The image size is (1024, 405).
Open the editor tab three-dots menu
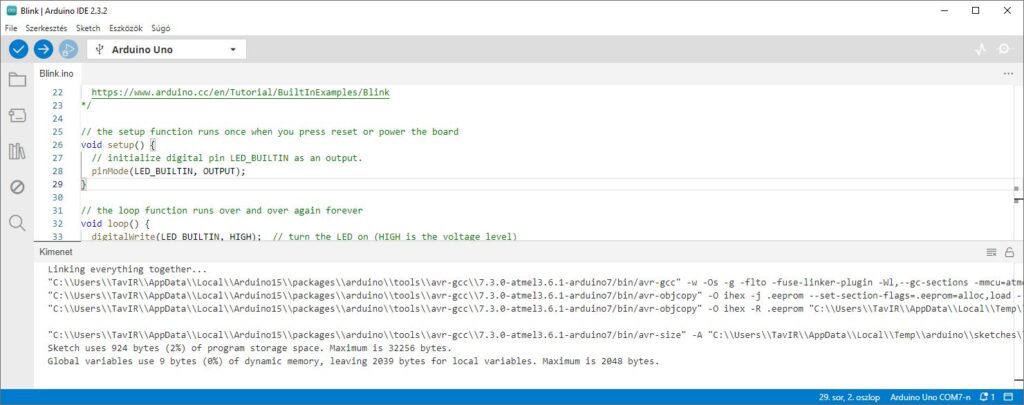tap(1008, 74)
